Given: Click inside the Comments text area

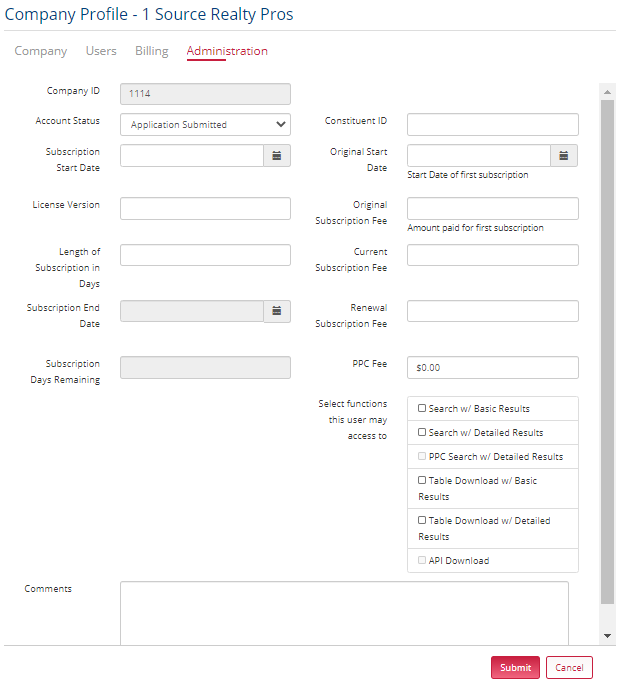Looking at the screenshot, I should click(x=344, y=613).
